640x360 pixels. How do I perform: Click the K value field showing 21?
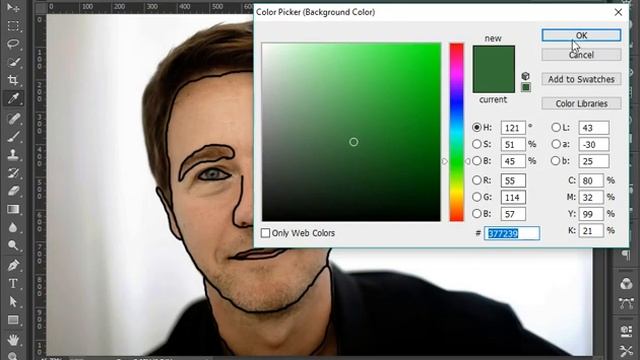click(x=591, y=231)
